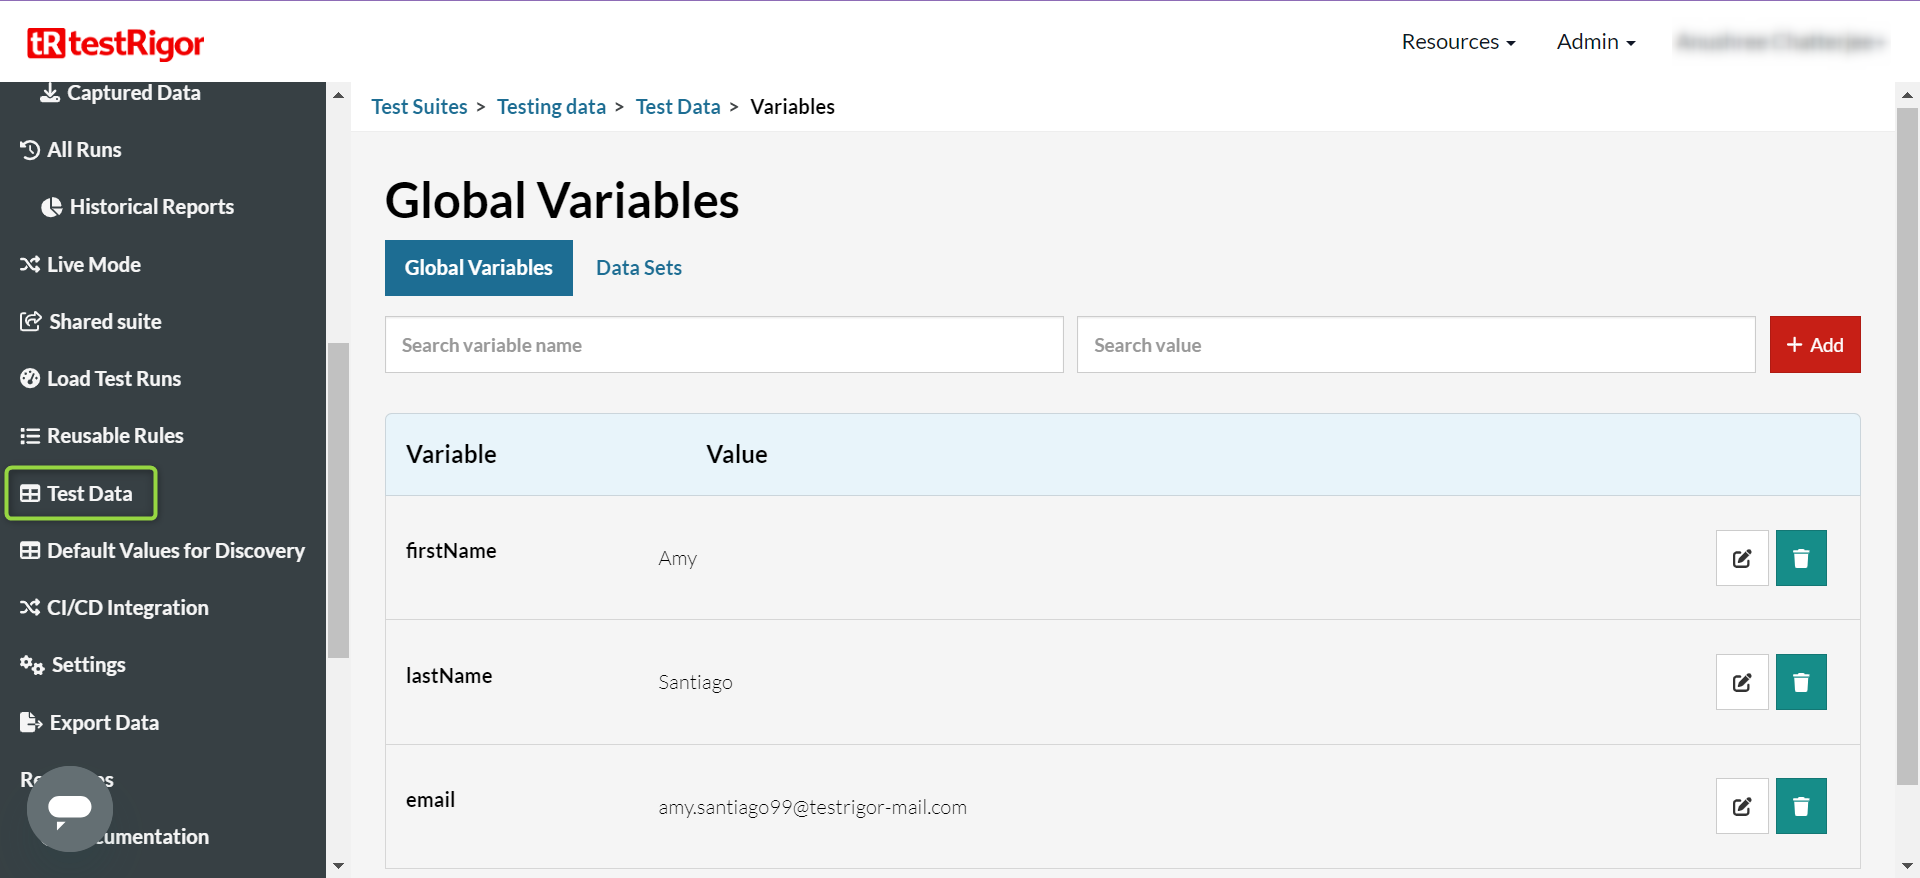Click the edit icon for lastName row
Viewport: 1920px width, 878px height.
[x=1741, y=682]
